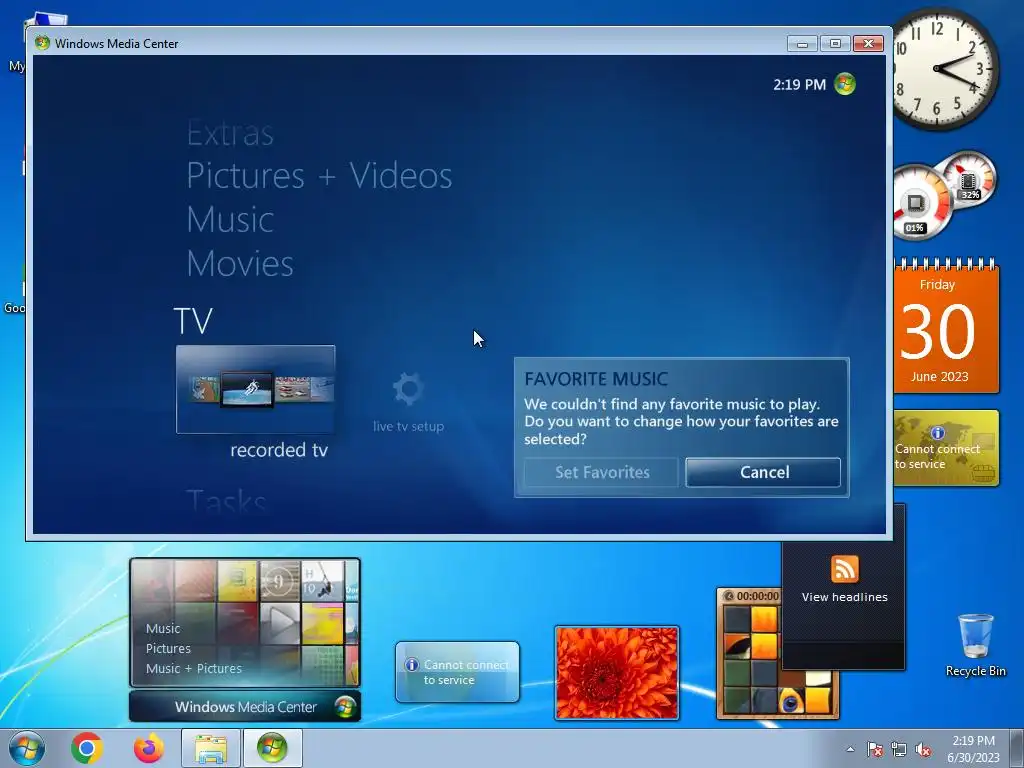This screenshot has width=1024, height=768.
Task: Click the muted volume tray icon
Action: 923,749
